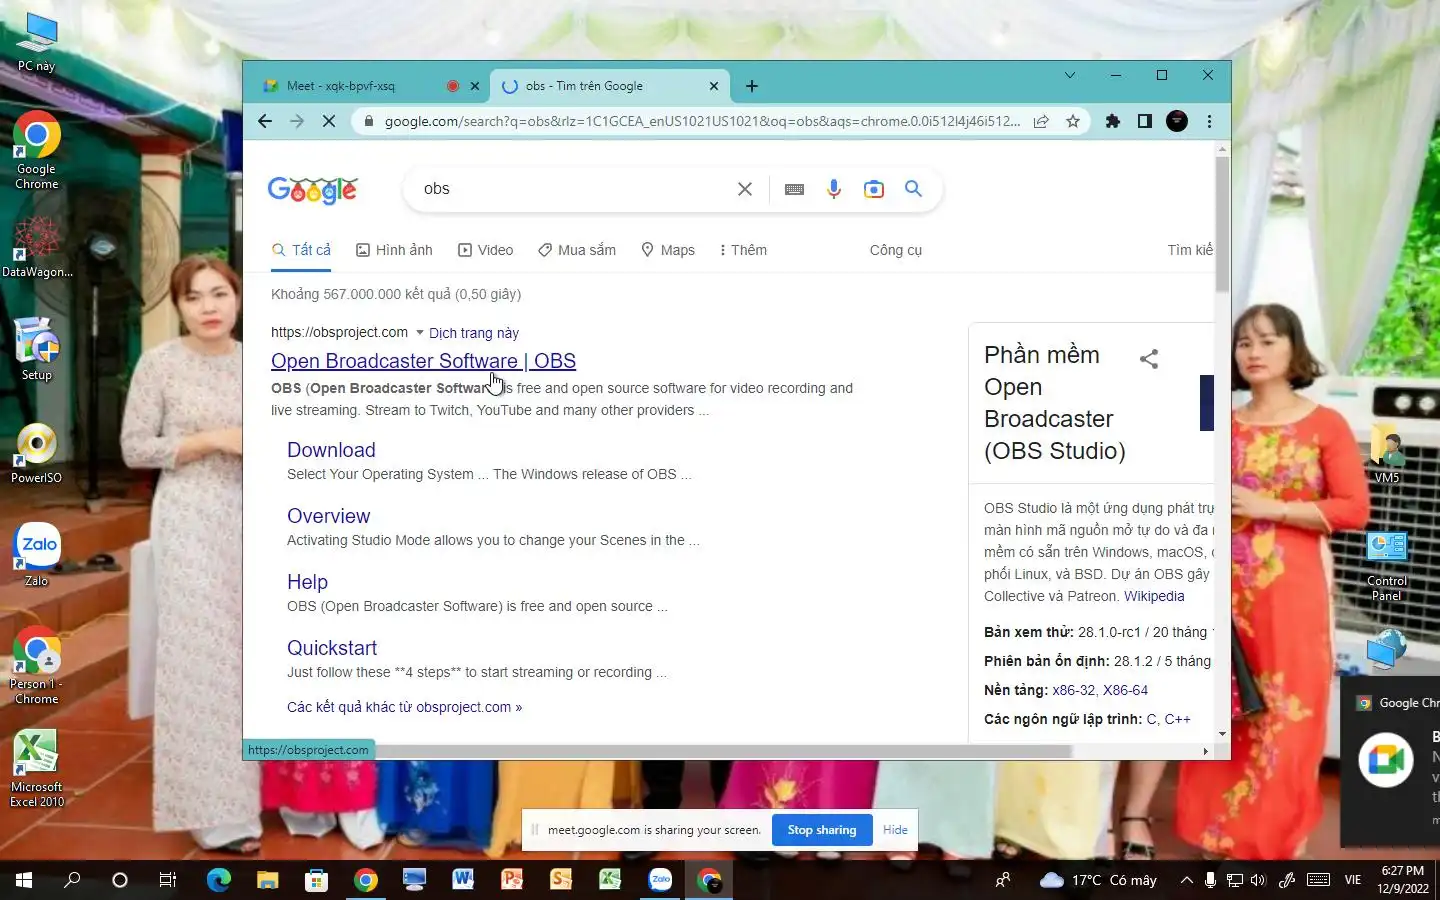
Task: Open taskbar search magnifier
Action: click(x=72, y=880)
